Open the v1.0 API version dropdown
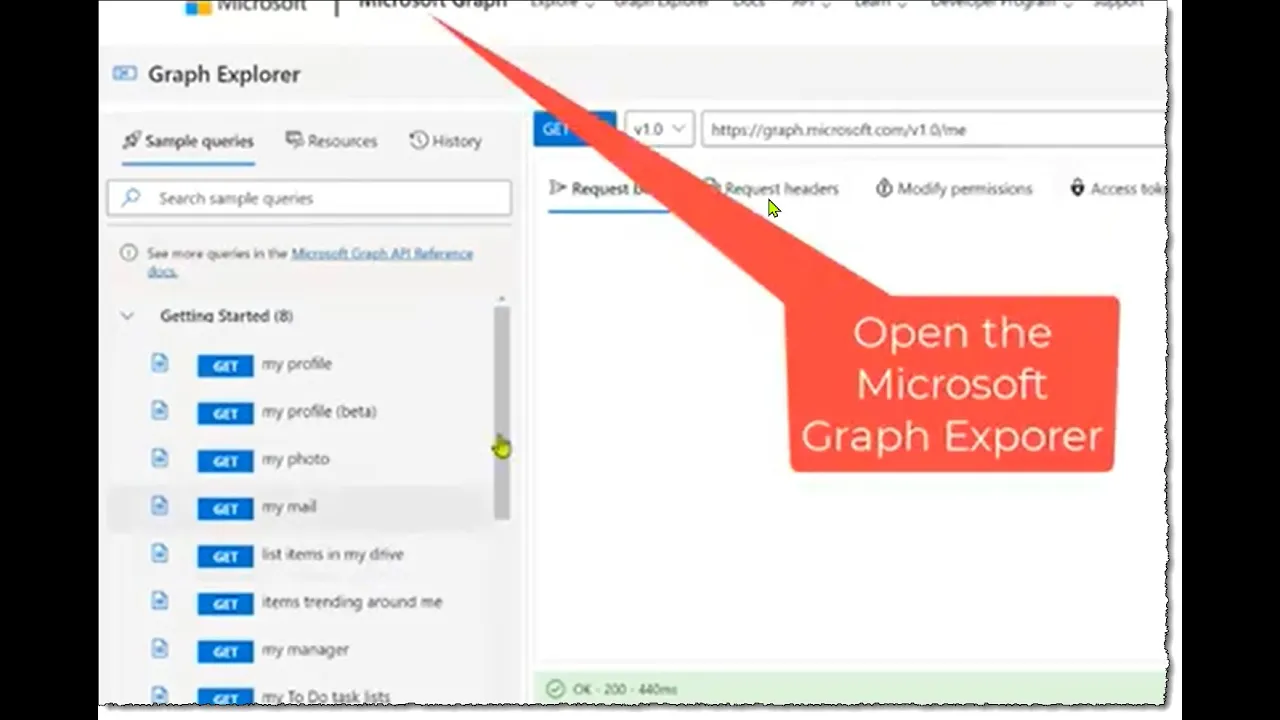Viewport: 1280px width, 720px height. pos(659,129)
